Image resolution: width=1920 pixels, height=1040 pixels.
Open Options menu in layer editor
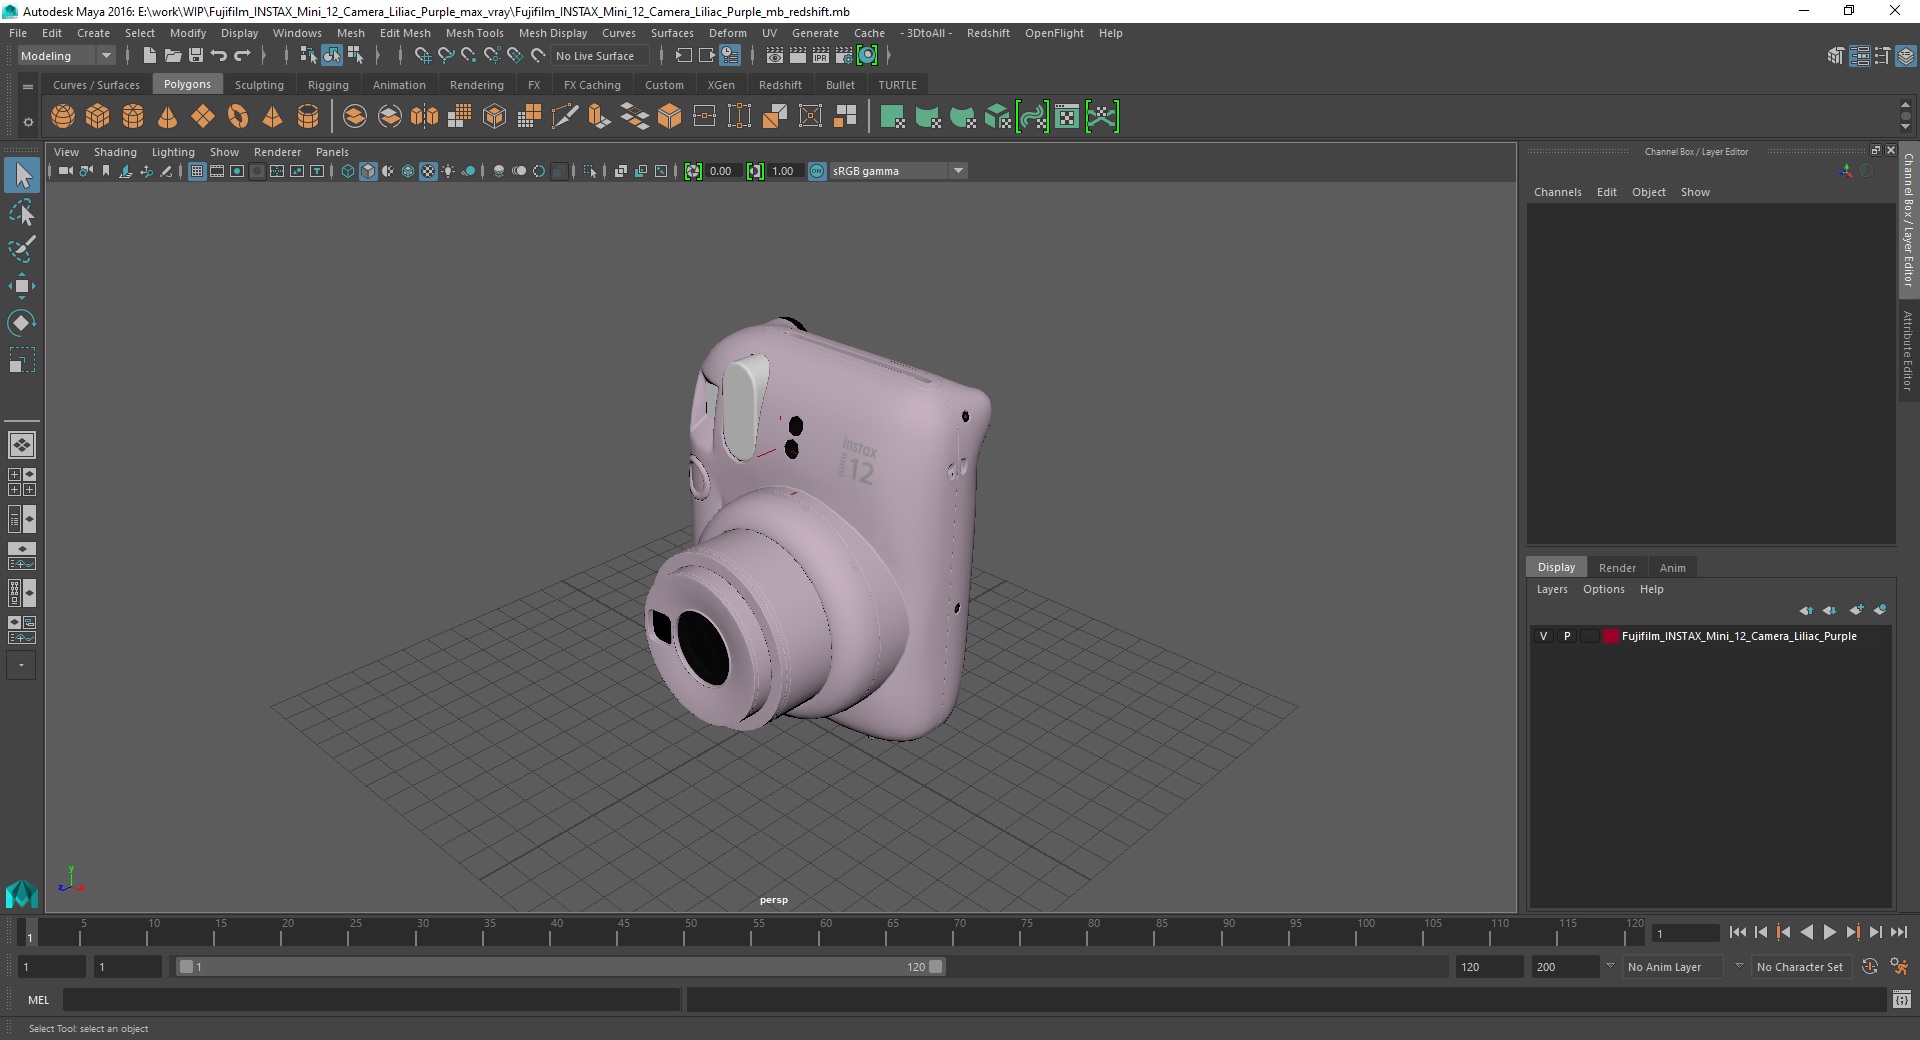point(1603,589)
